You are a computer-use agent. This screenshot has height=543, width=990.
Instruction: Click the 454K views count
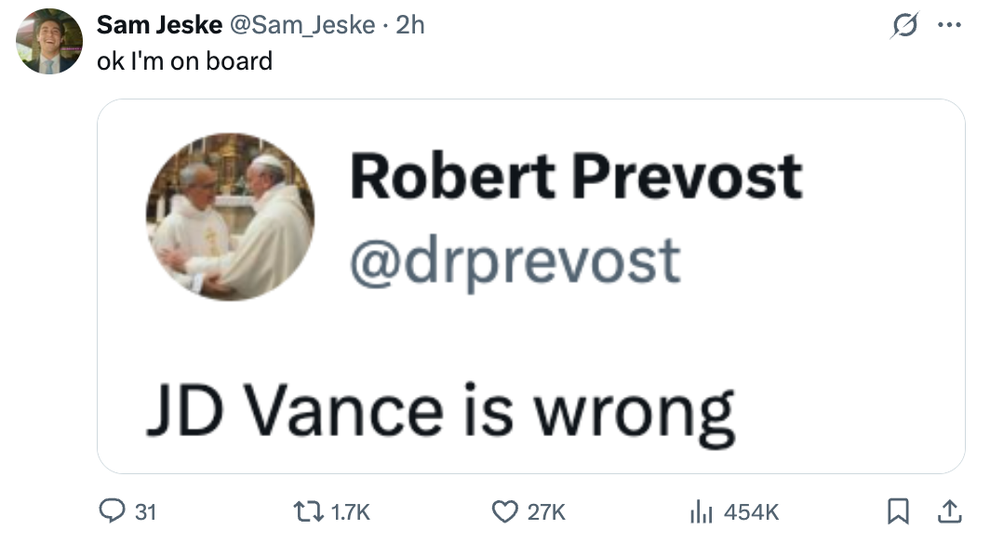click(x=750, y=512)
